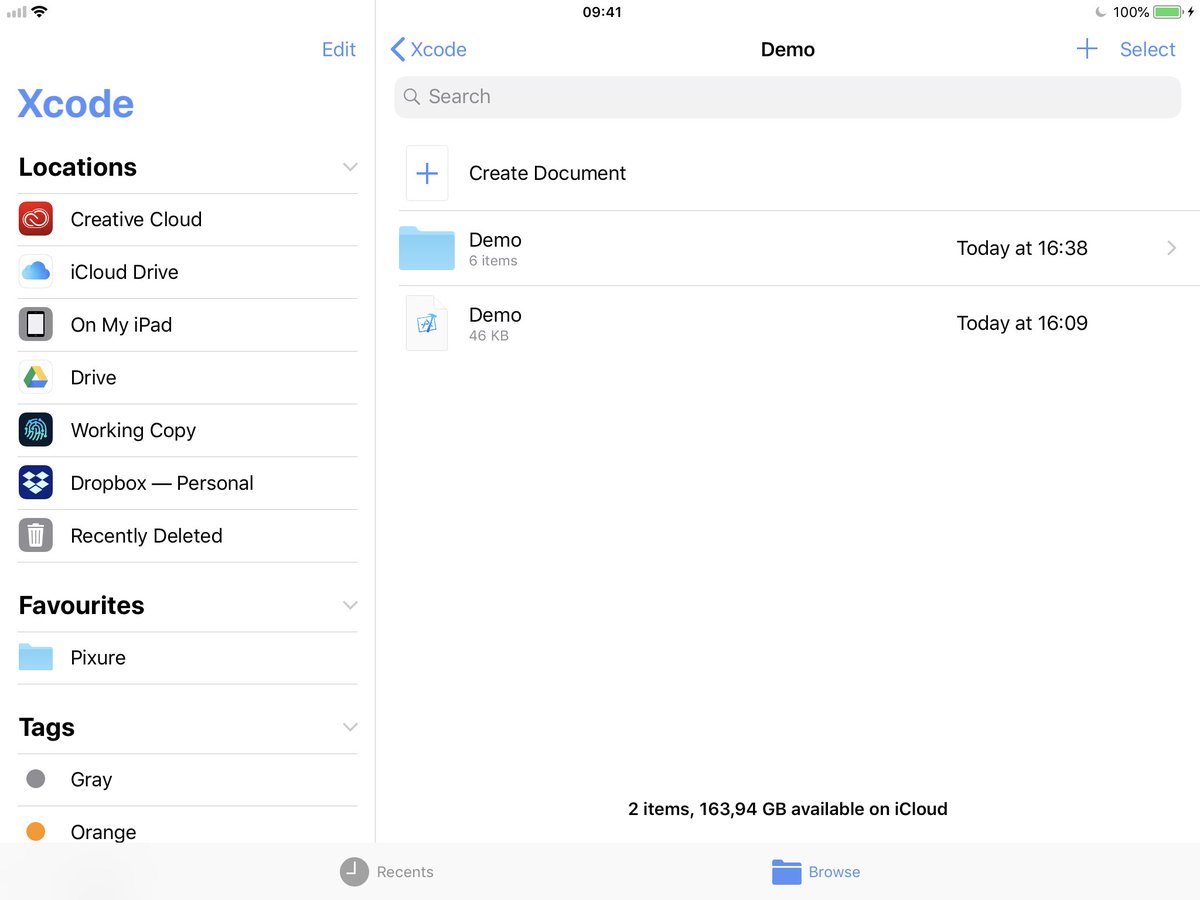Open Recently Deleted label
Screen dimensions: 1200x900
146,536
